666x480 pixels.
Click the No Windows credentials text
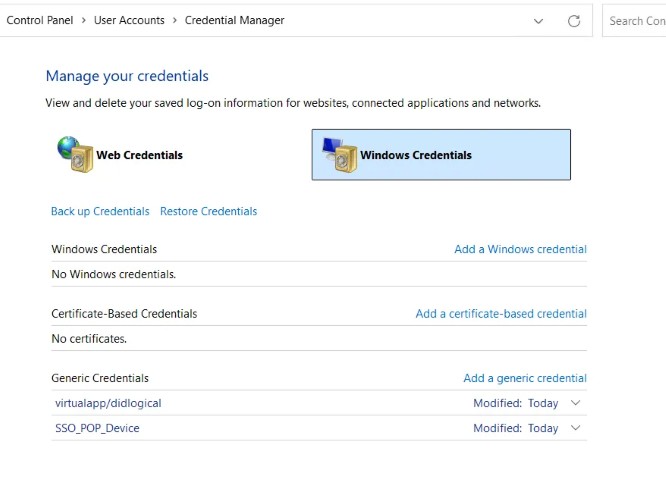point(113,274)
